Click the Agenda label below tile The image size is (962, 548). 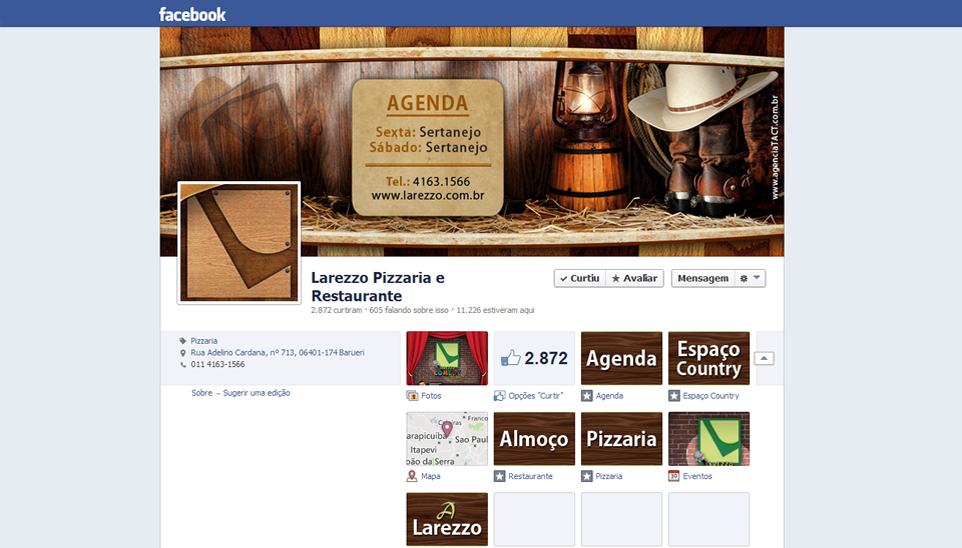[x=609, y=396]
